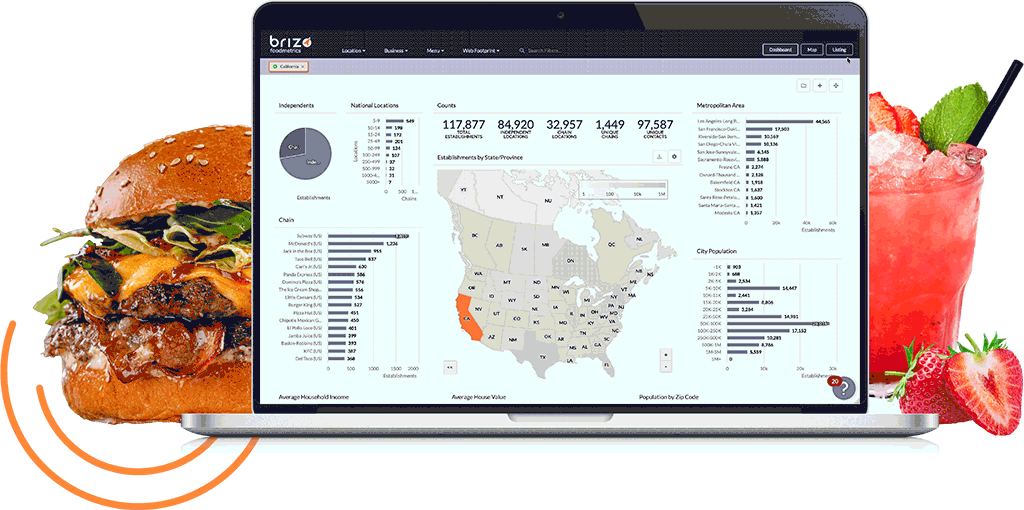The height and width of the screenshot is (510, 1024).
Task: Click the move/crosshair icon in the dashboard toolbar
Action: 836,86
